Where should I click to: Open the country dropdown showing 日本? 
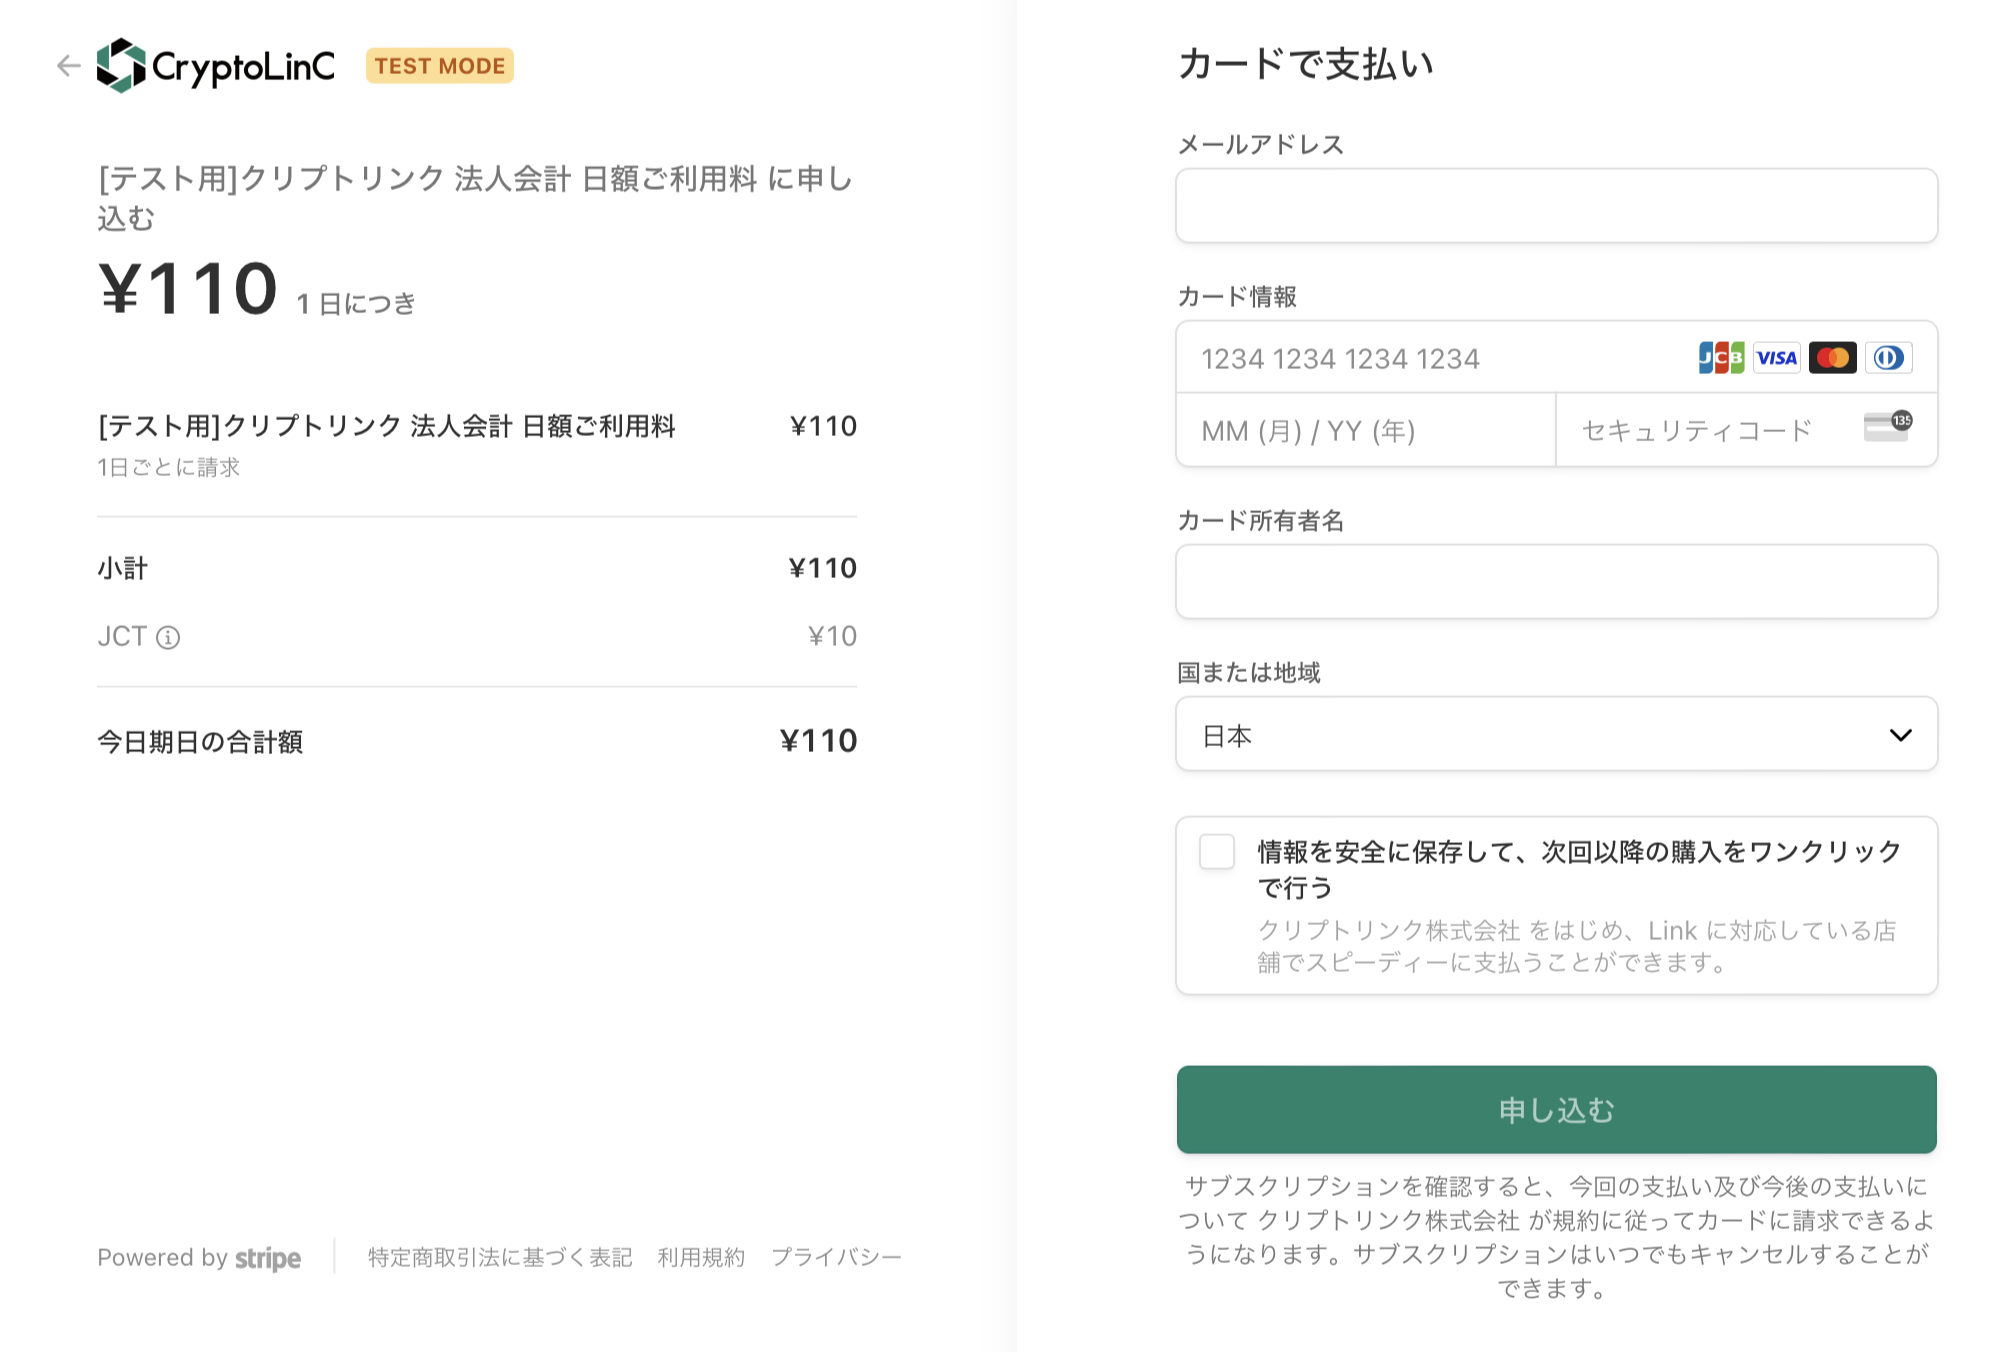click(x=1557, y=734)
